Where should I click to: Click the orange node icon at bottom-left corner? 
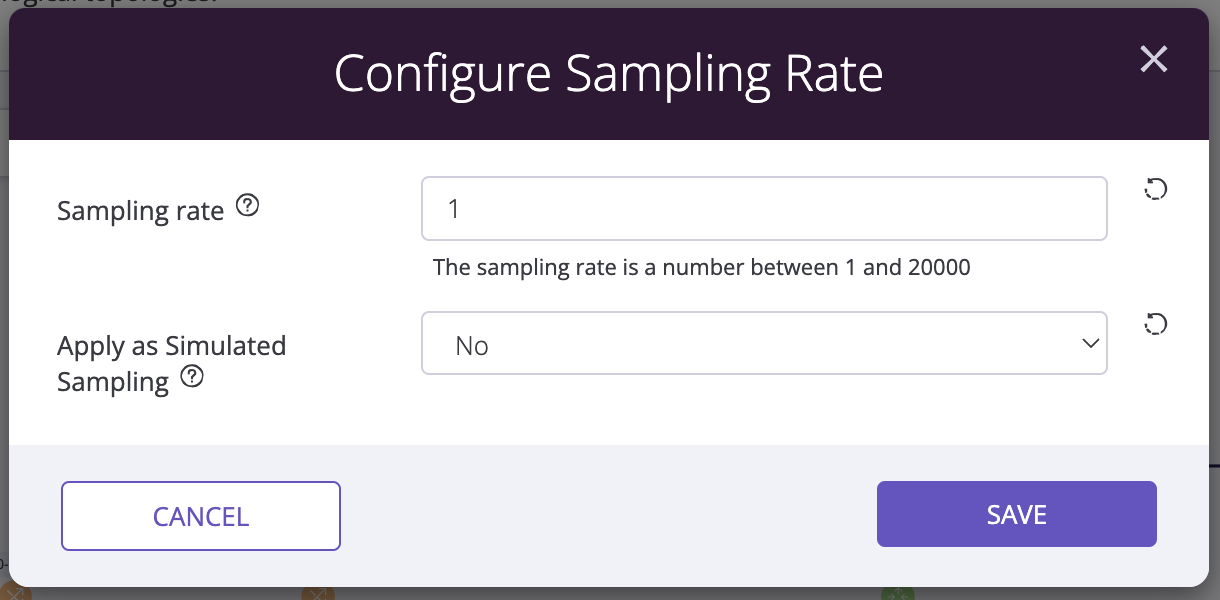[x=15, y=593]
